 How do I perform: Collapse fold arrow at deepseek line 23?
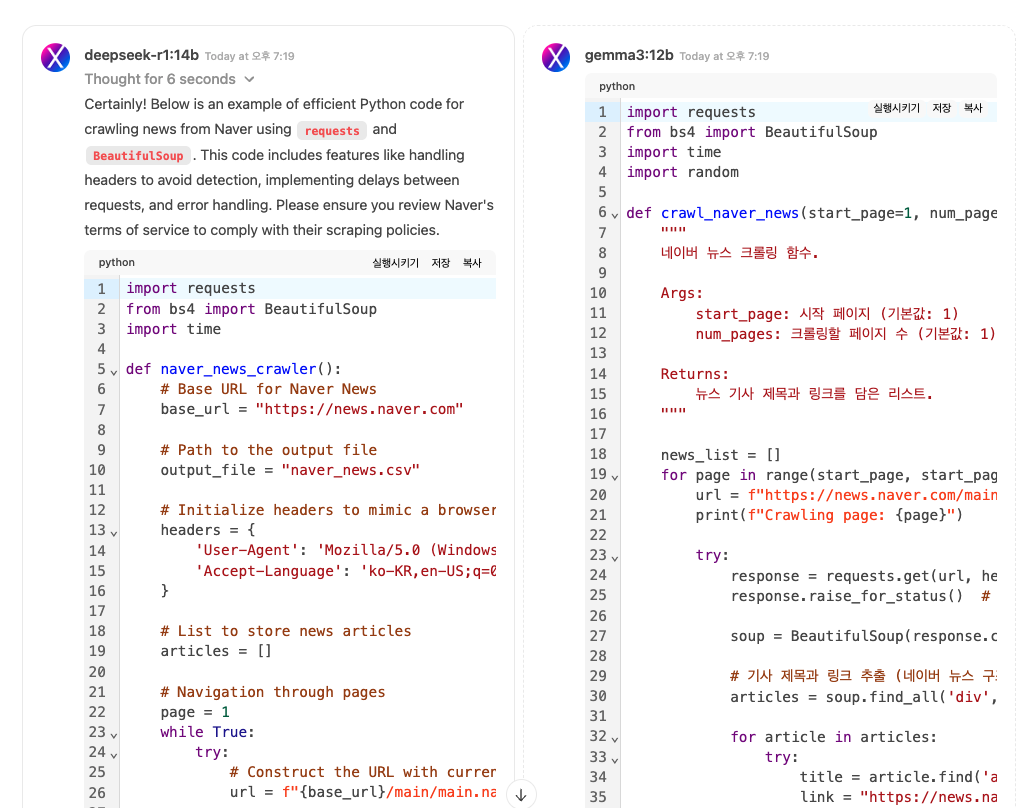click(x=114, y=735)
